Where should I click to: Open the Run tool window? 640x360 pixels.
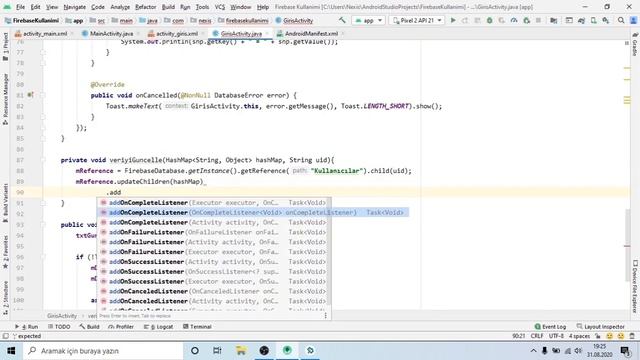click(27, 327)
